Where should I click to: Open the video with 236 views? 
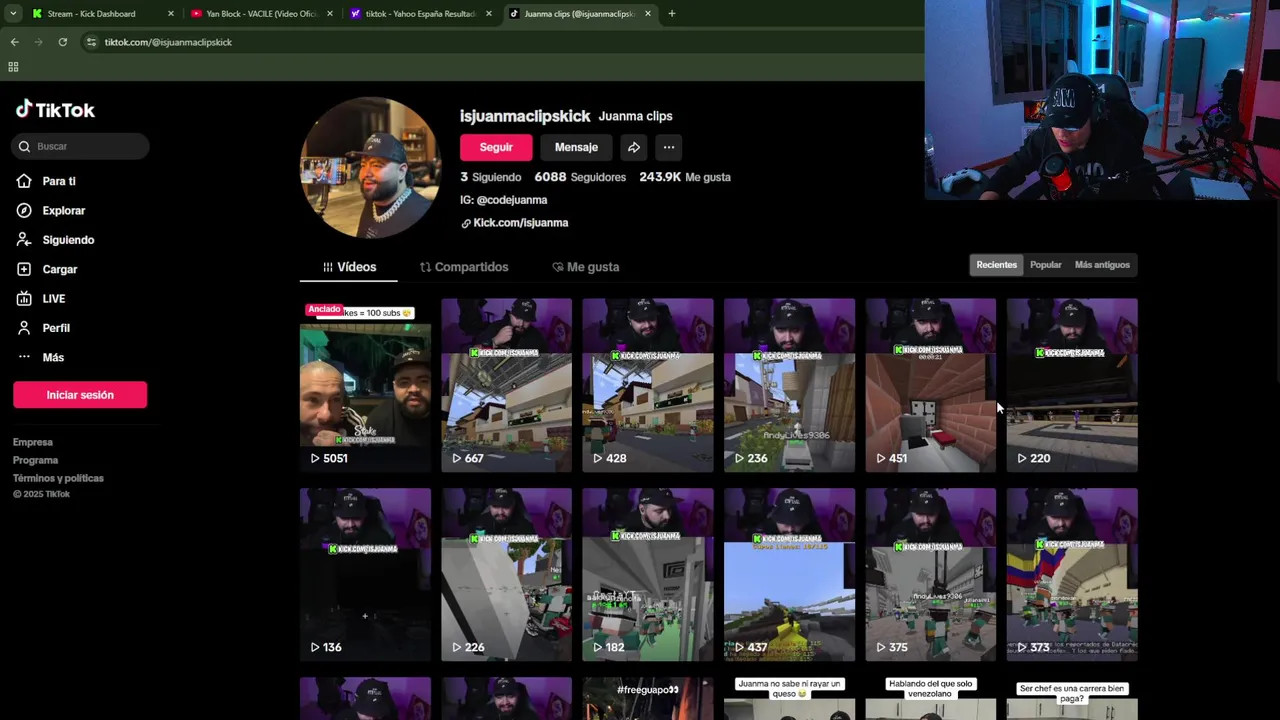click(790, 385)
